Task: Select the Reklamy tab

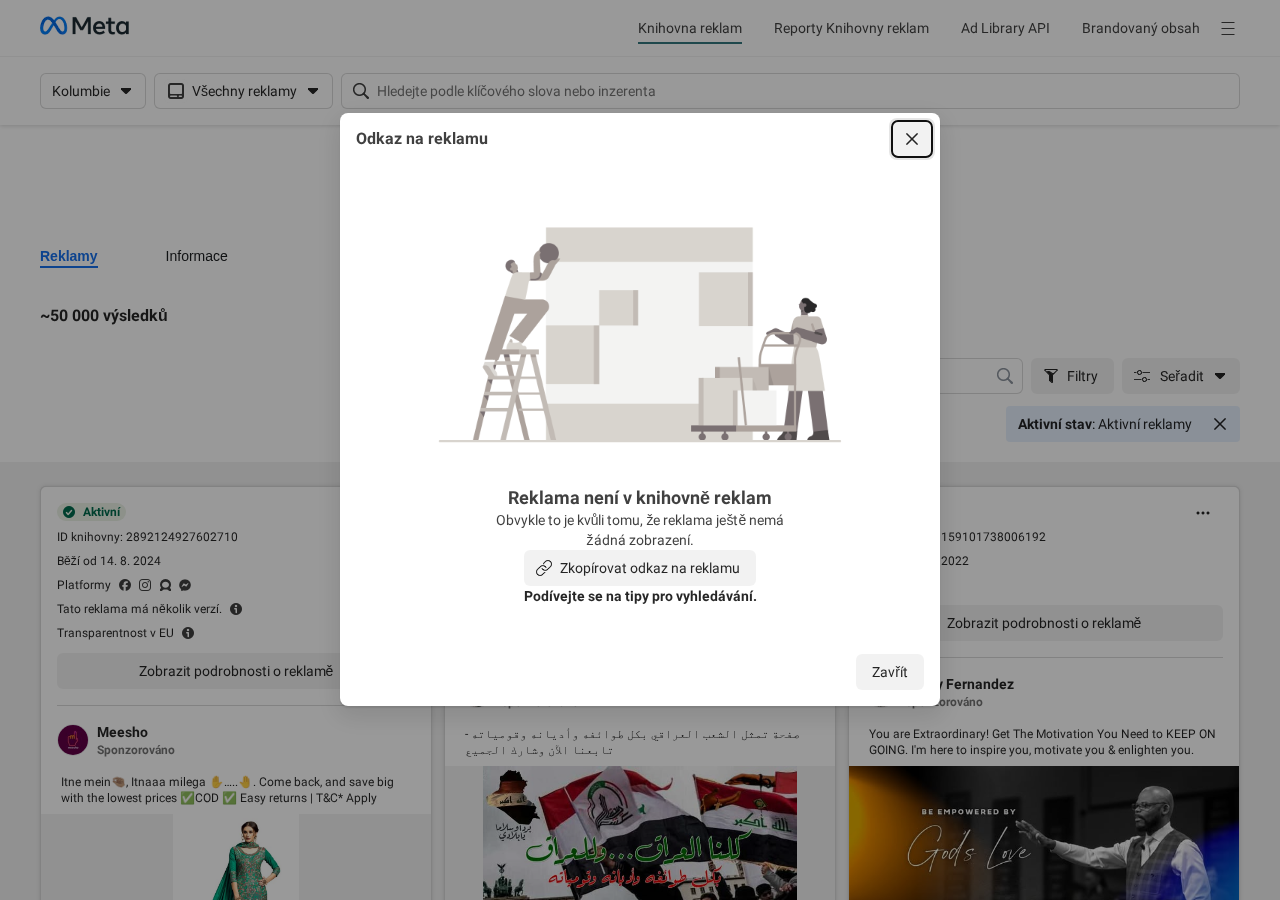Action: (69, 256)
